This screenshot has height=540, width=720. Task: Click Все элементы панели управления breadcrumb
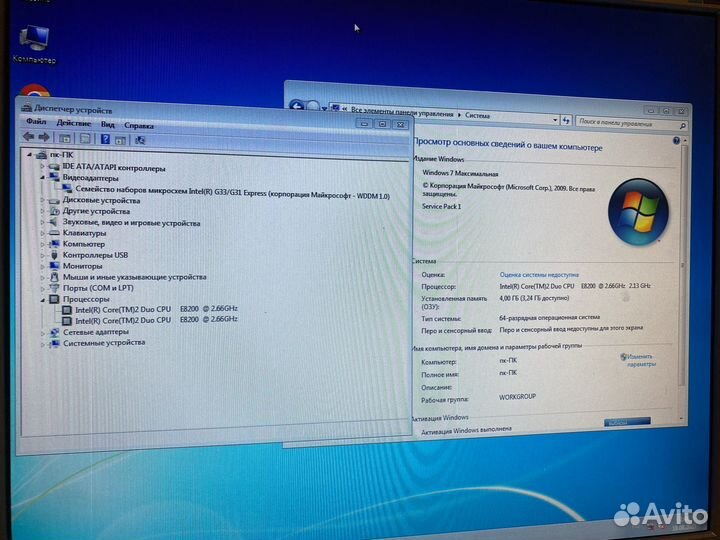click(x=402, y=112)
